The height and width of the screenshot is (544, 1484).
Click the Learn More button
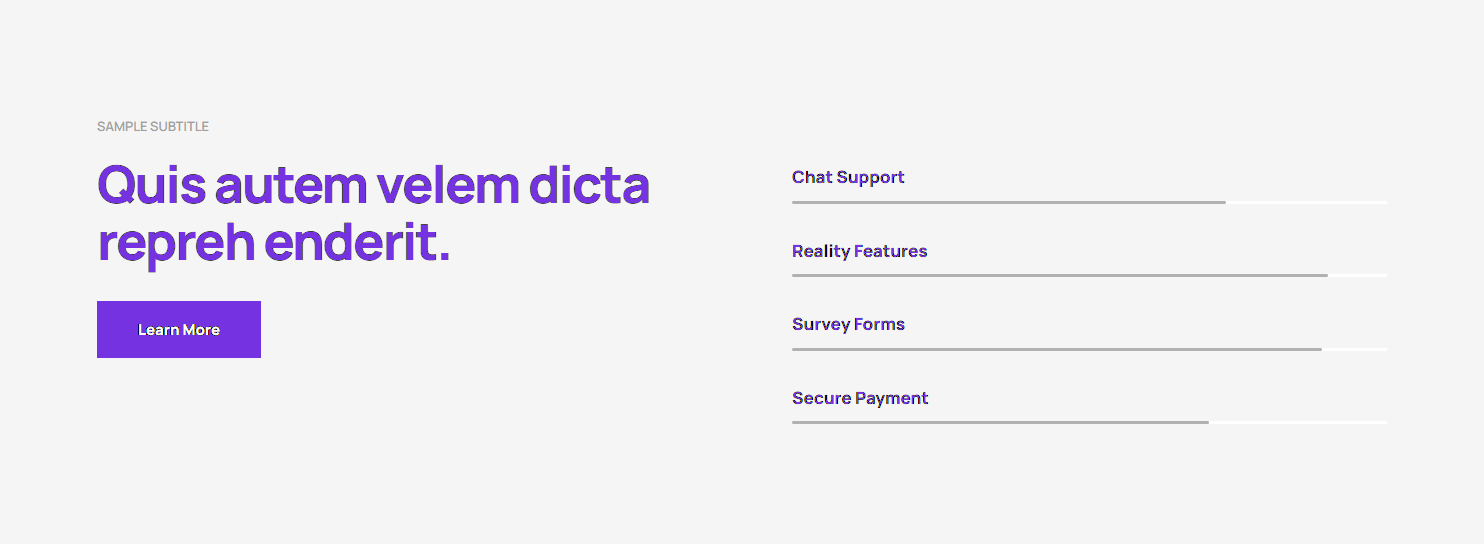point(179,330)
